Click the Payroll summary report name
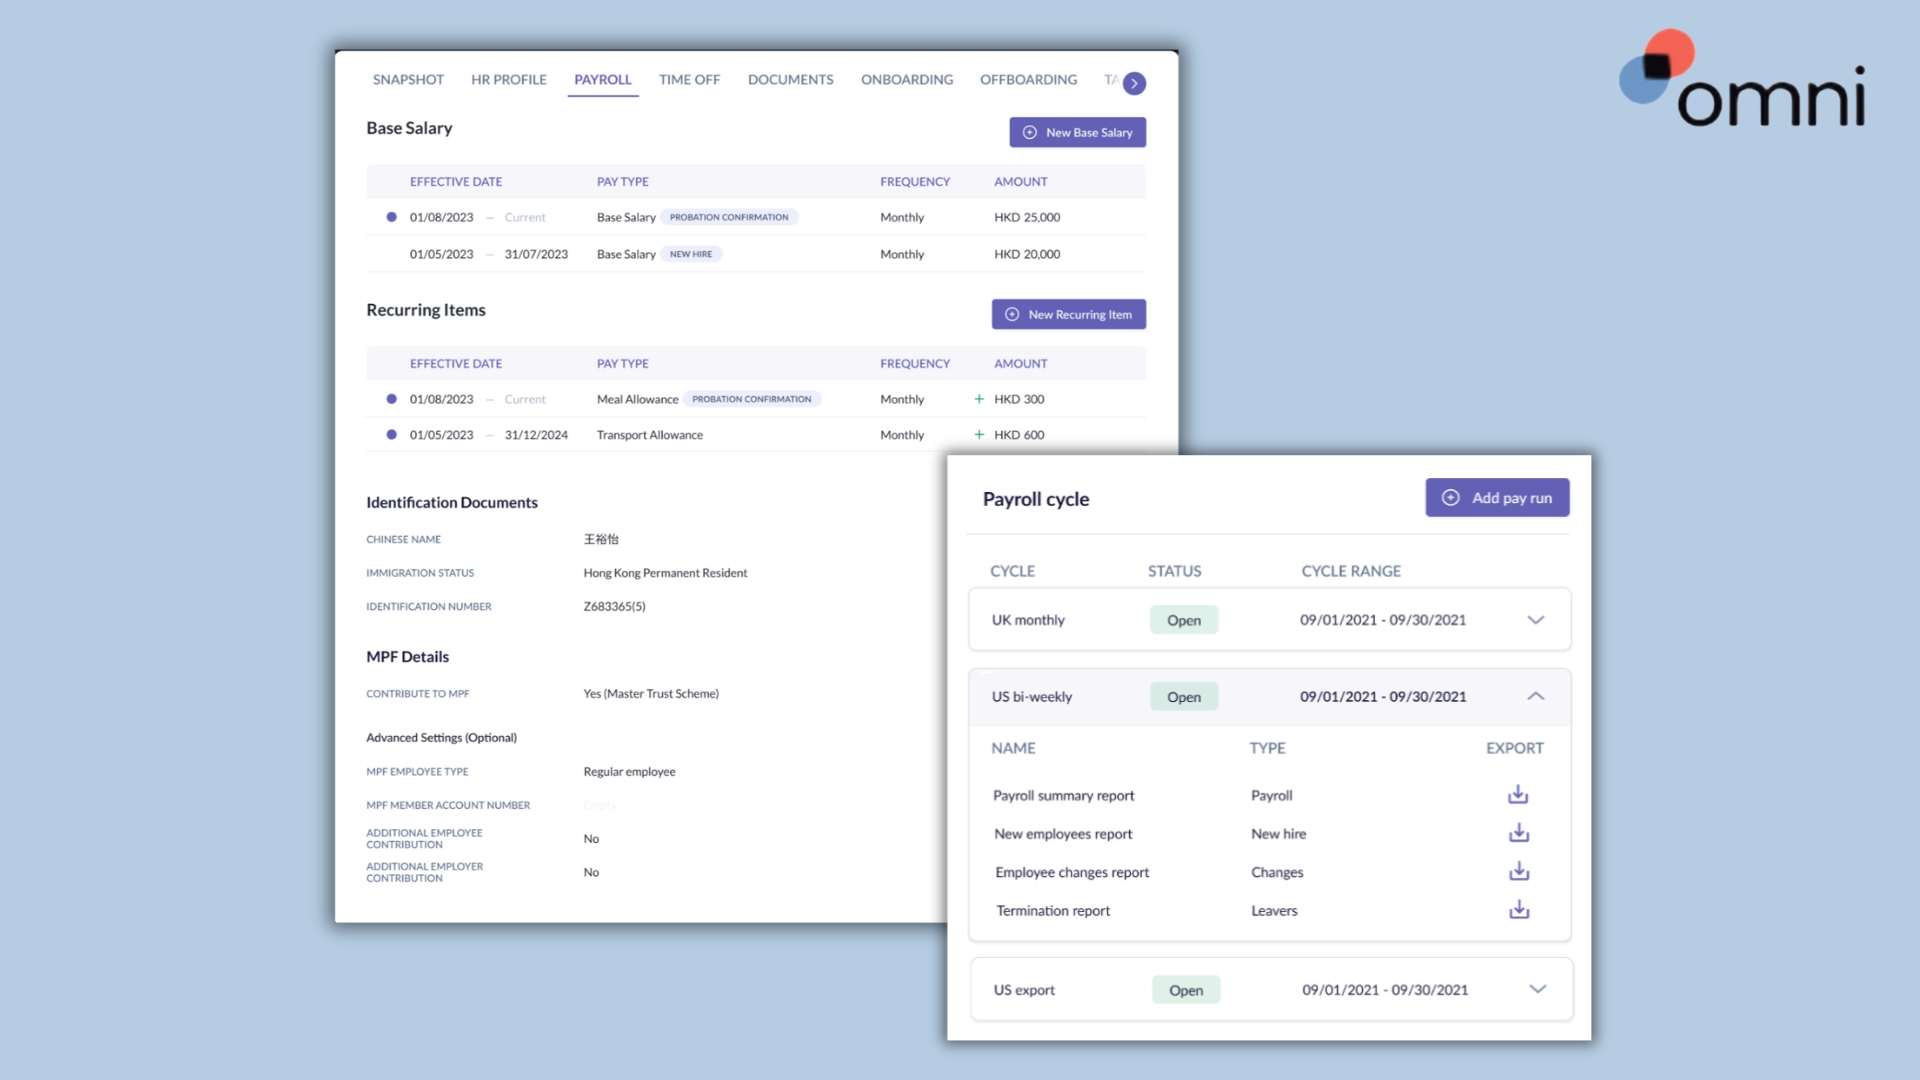 [x=1063, y=796]
